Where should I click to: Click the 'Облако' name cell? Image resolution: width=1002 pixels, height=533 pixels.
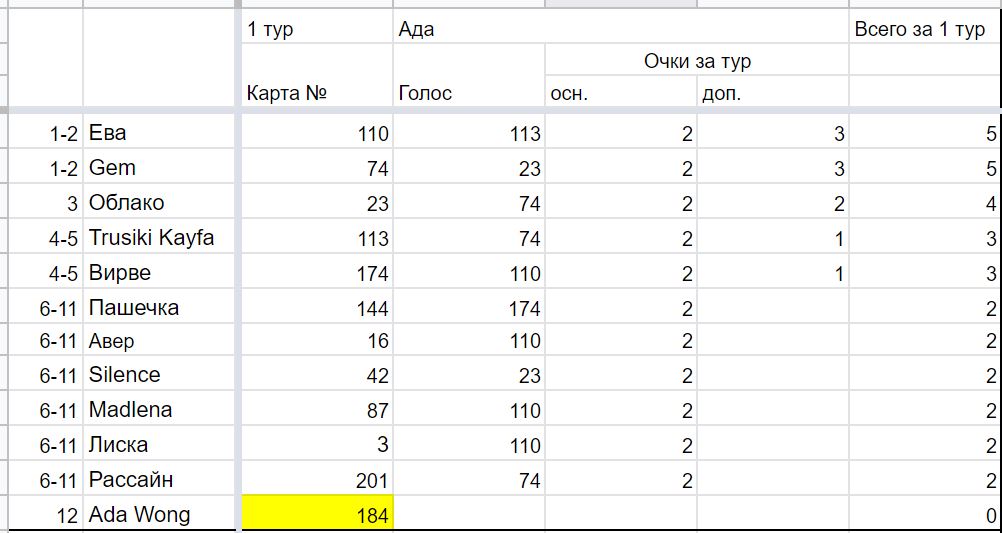[x=160, y=203]
